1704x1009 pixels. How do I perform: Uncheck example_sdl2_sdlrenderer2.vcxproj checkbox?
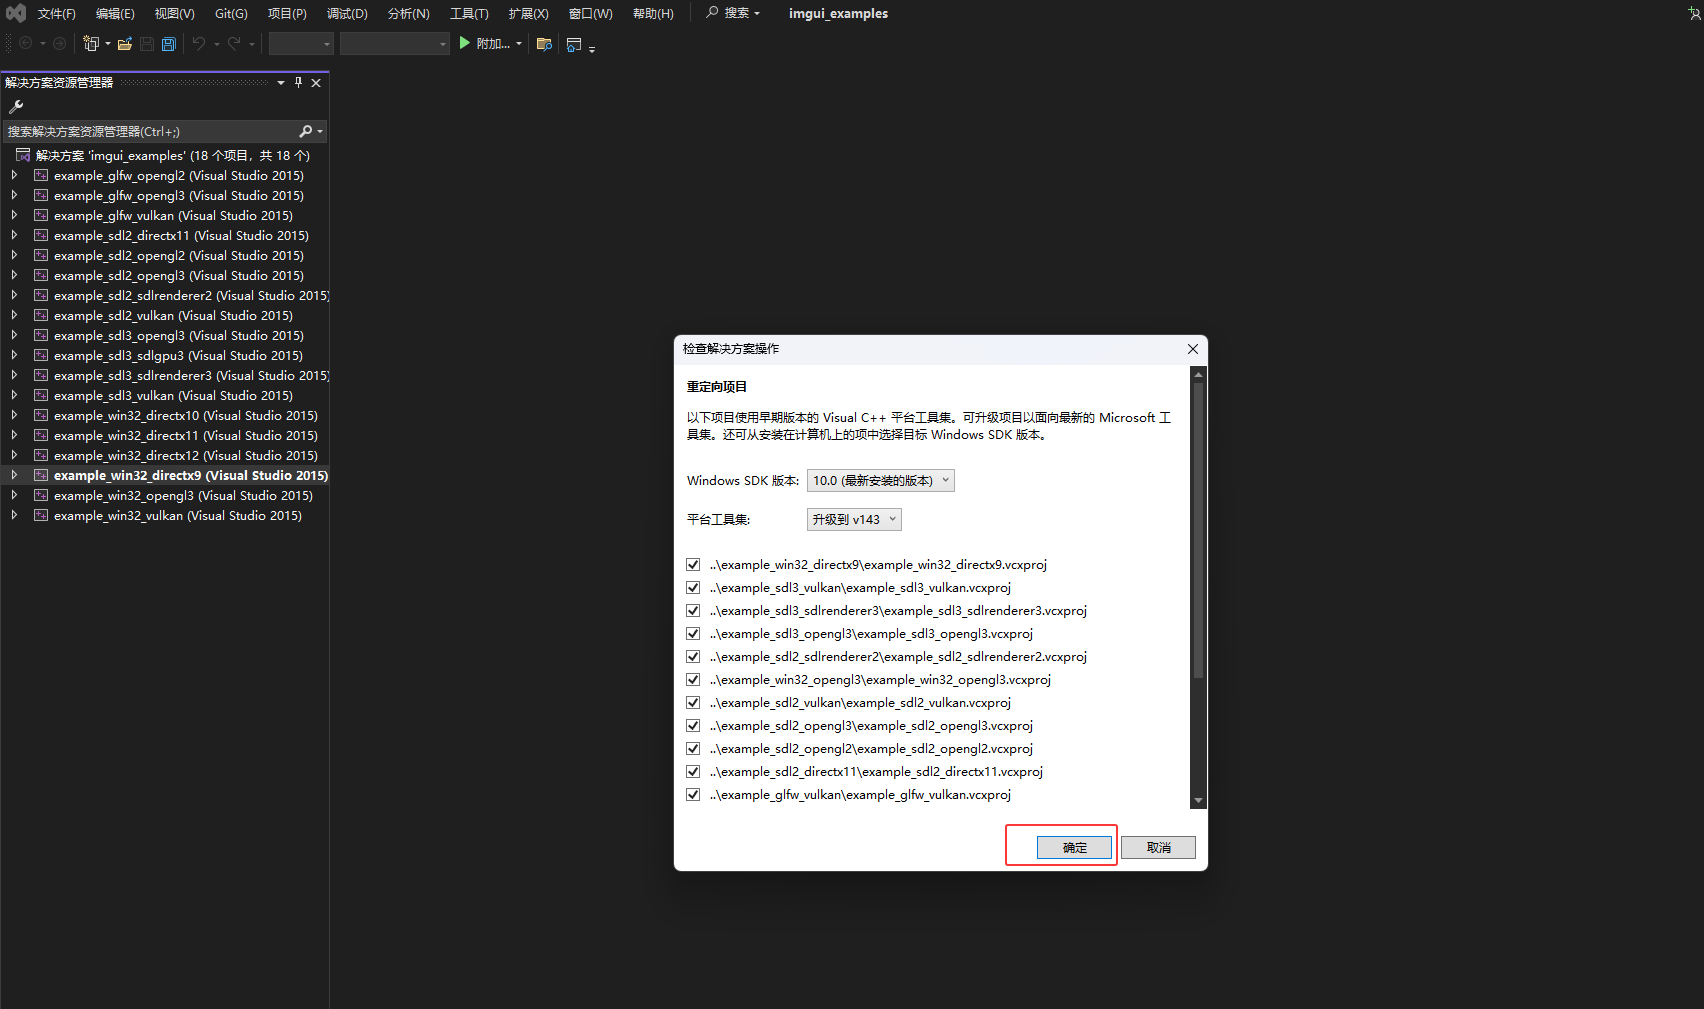coord(693,657)
